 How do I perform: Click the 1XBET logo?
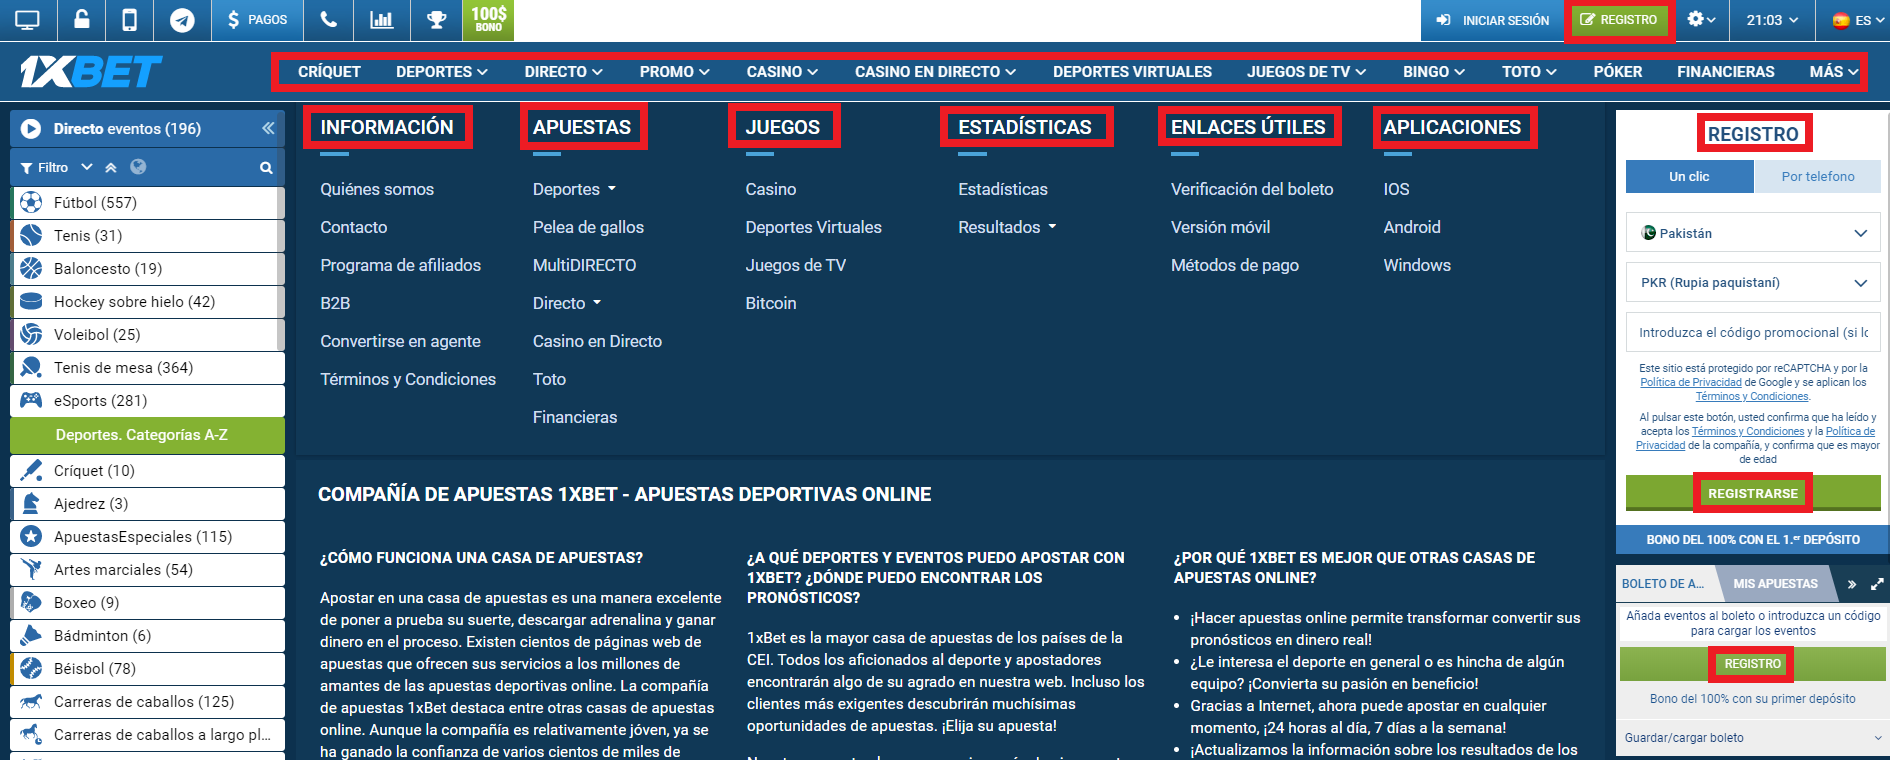click(x=90, y=72)
